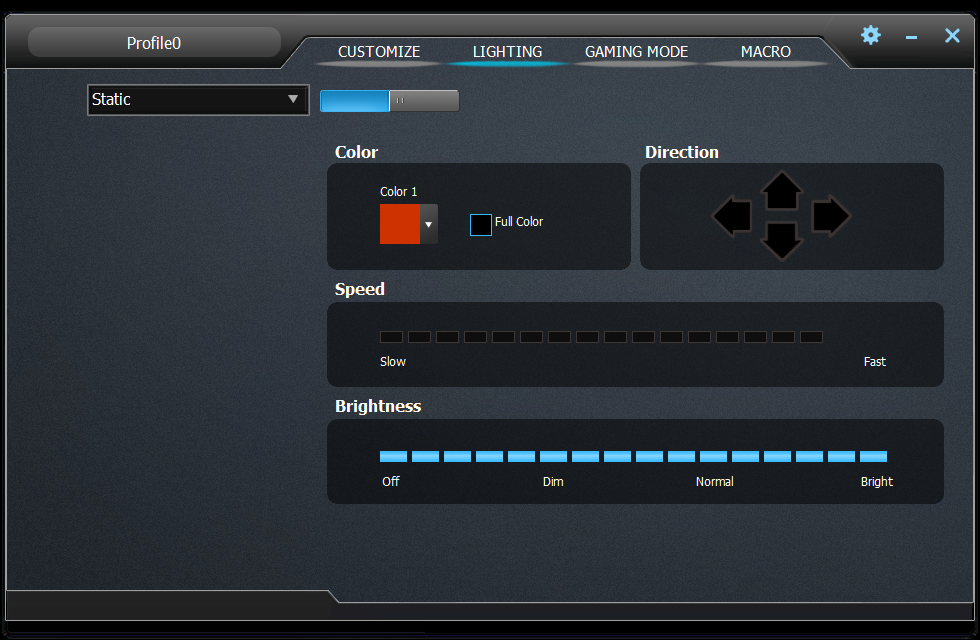Pick the red Color 1 swatch
Viewport: 980px width, 640px height.
pos(400,224)
